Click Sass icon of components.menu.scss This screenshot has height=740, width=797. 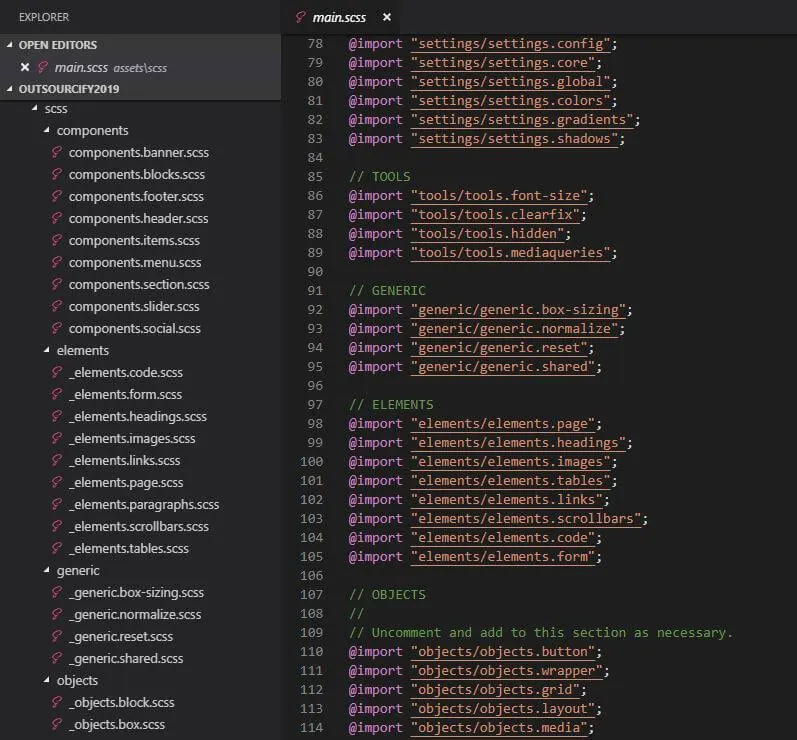click(x=57, y=262)
